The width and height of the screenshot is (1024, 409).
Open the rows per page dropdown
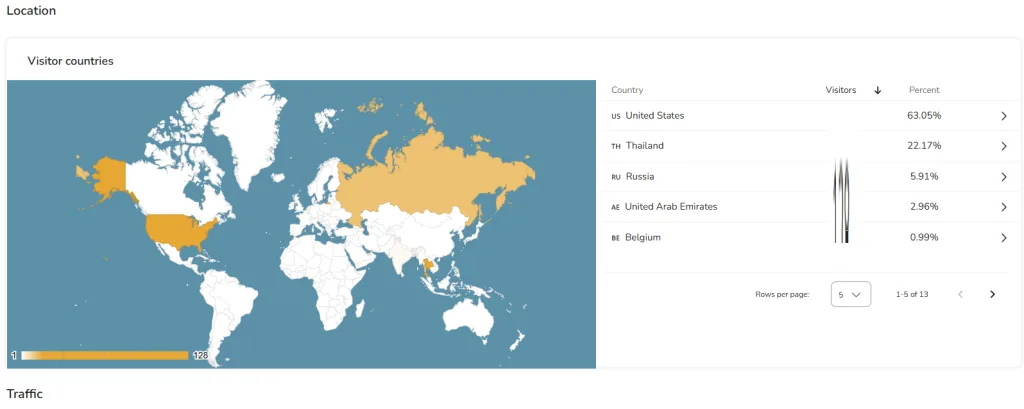[851, 295]
